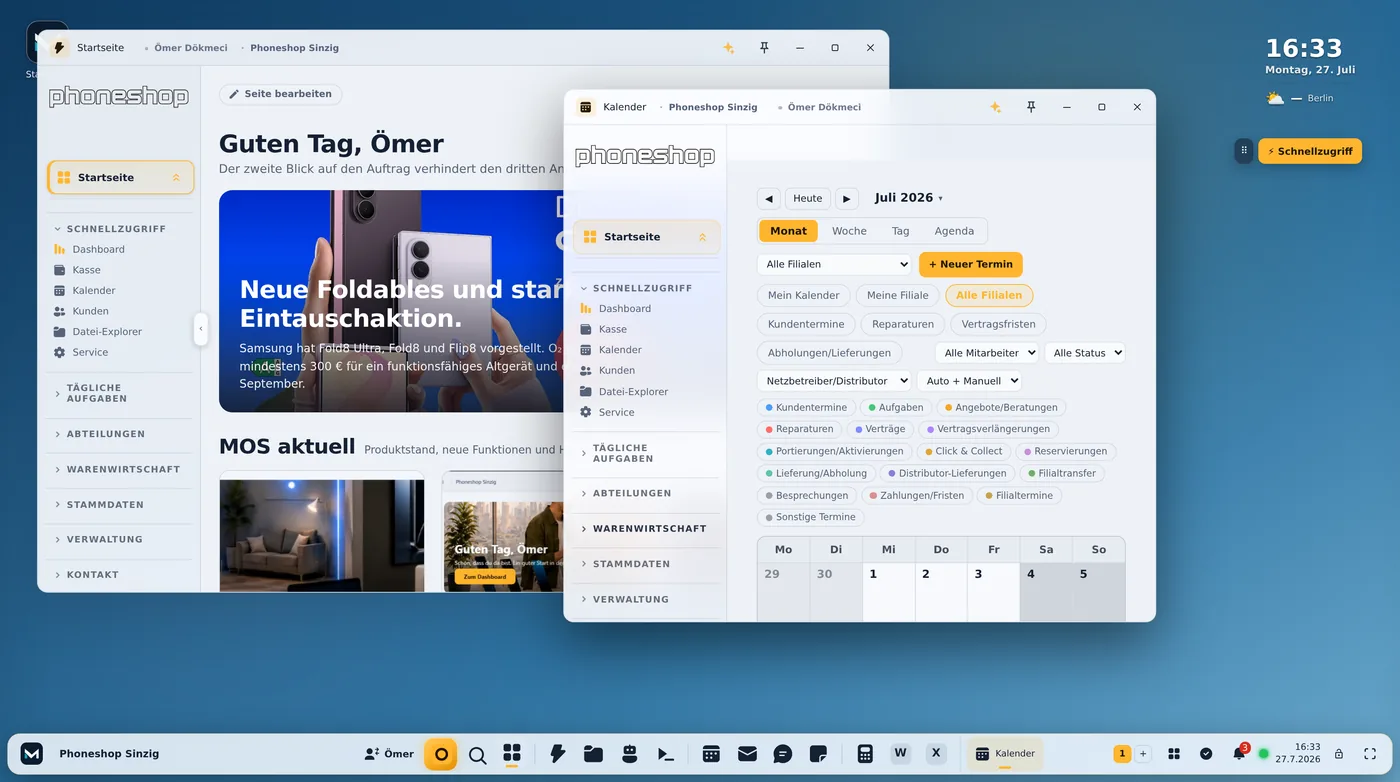
Task: Open the X spreadsheet taskbar icon
Action: tap(936, 753)
